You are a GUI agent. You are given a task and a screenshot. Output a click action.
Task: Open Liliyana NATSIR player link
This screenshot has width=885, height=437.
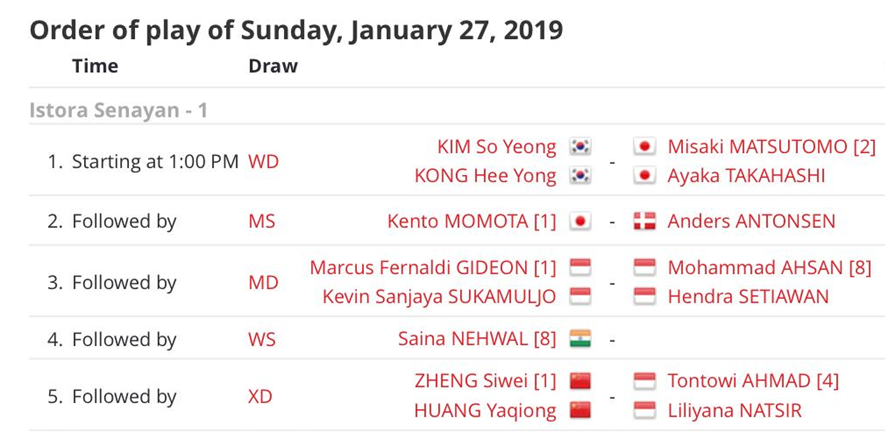pos(734,410)
